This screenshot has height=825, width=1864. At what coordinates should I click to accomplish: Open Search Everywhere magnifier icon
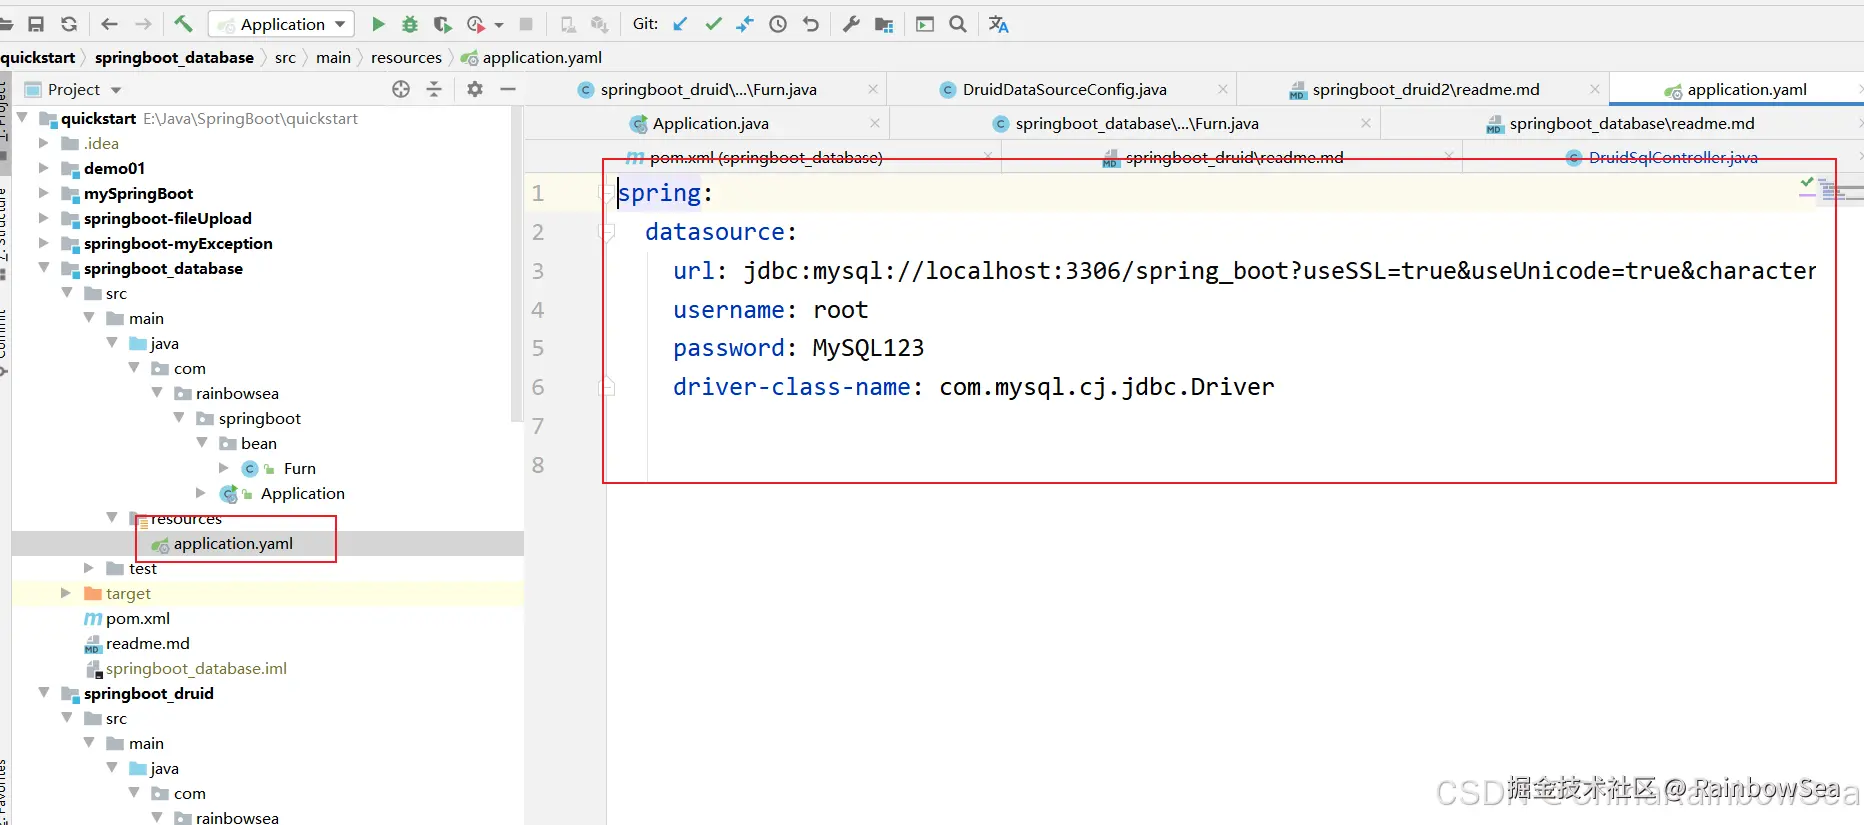pos(958,24)
